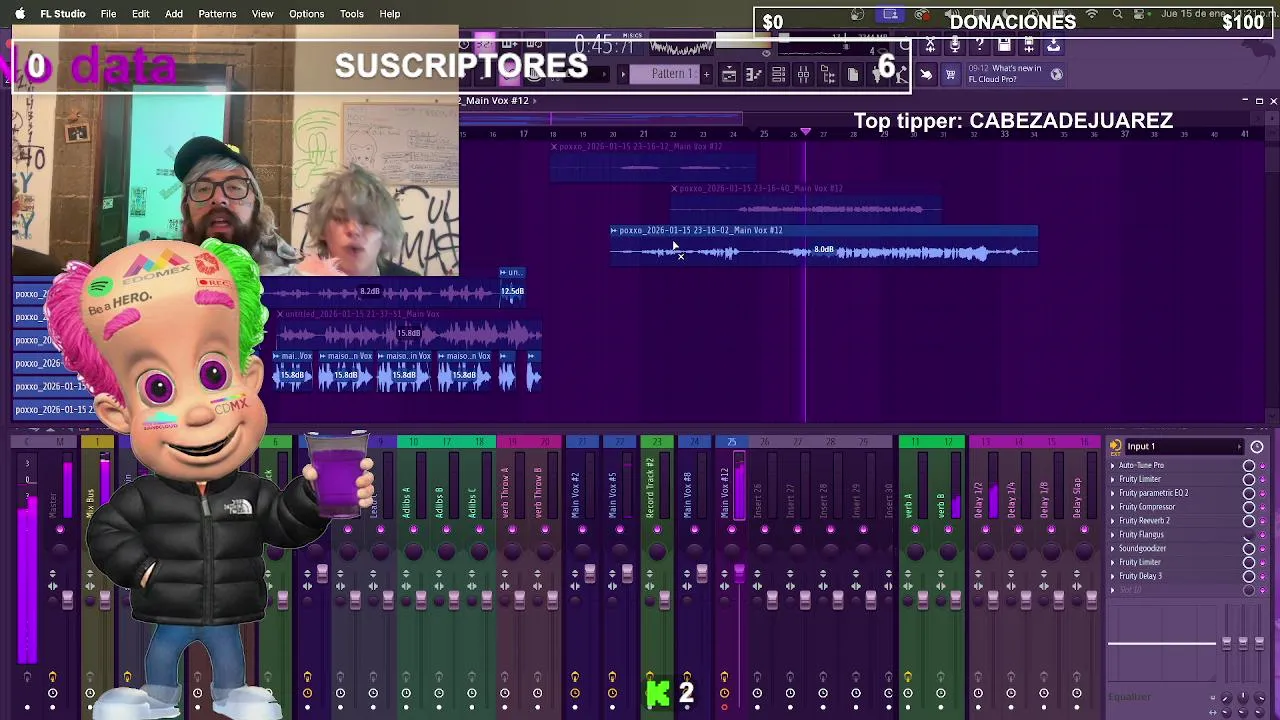Open the Fruity Flangus plugin by name
Image resolution: width=1280 pixels, height=720 pixels.
coord(1141,535)
